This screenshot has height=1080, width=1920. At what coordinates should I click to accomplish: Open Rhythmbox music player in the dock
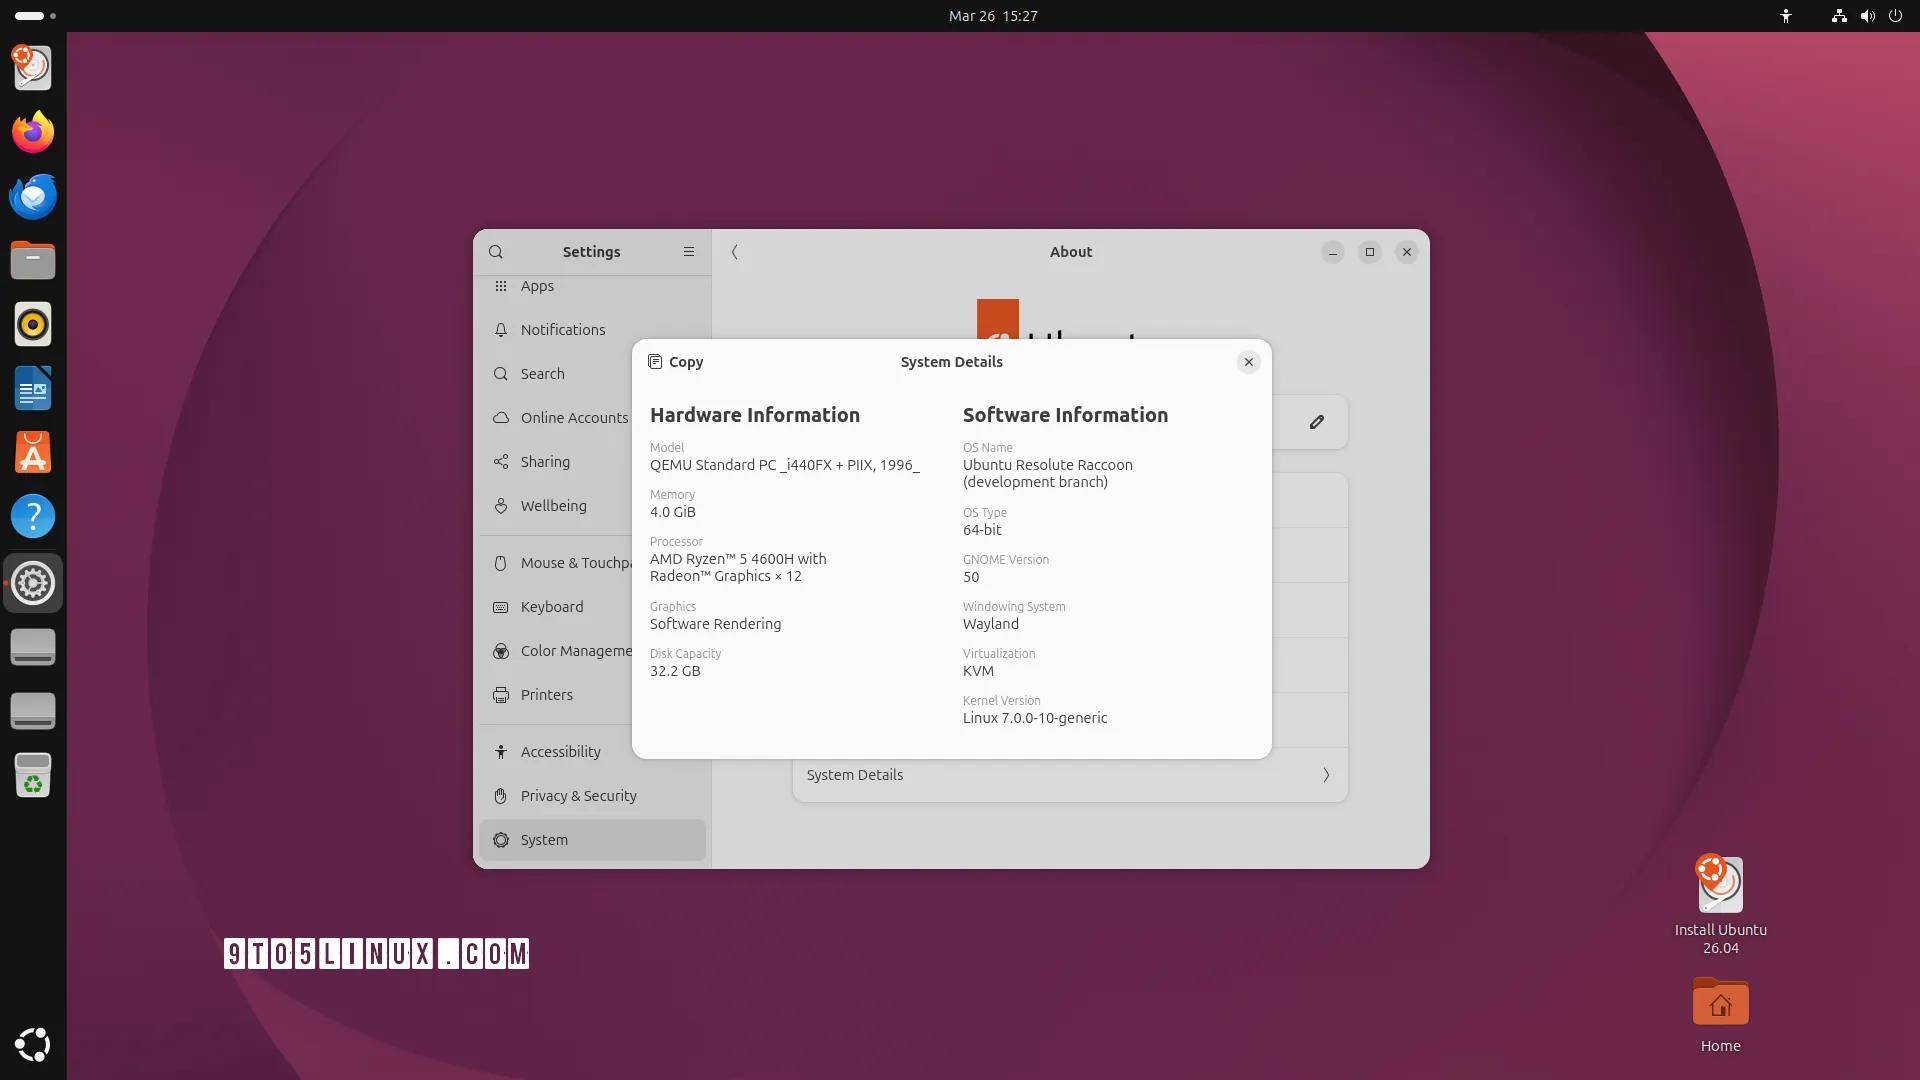[x=33, y=324]
